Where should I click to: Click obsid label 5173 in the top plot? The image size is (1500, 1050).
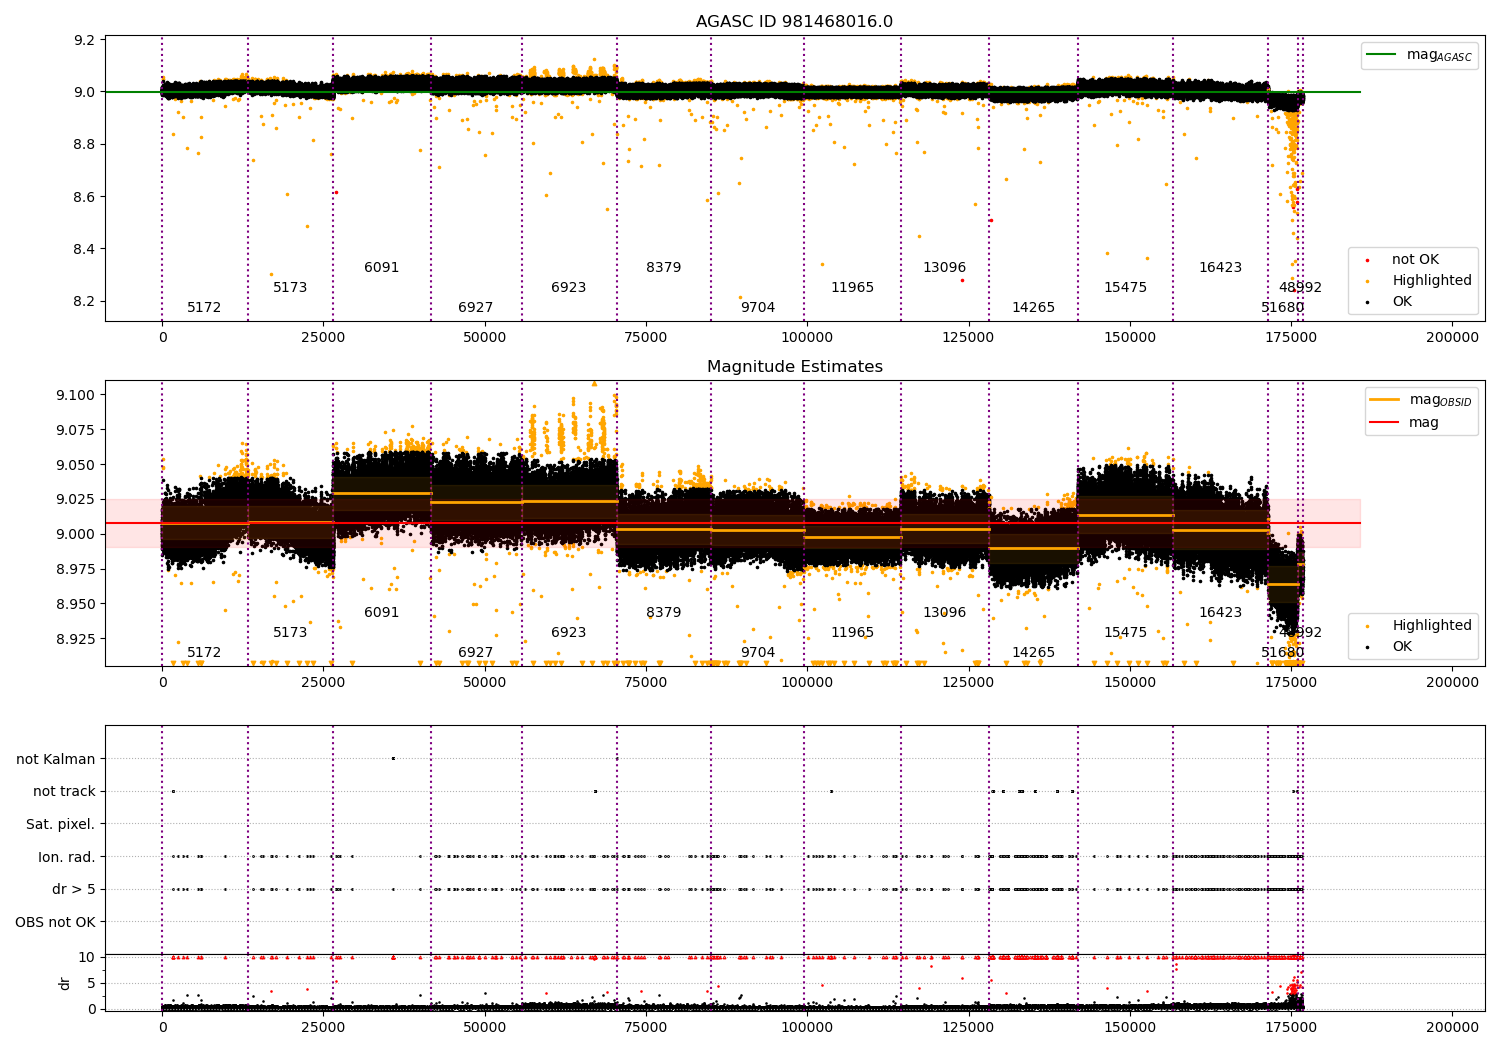pyautogui.click(x=290, y=288)
